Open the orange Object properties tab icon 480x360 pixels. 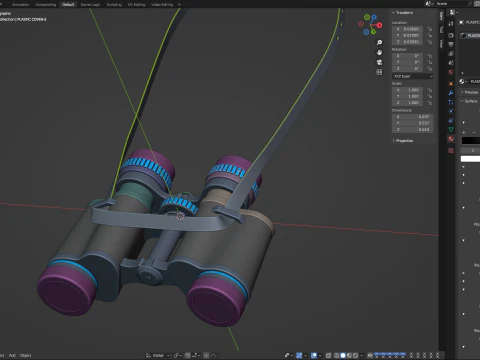[x=451, y=83]
